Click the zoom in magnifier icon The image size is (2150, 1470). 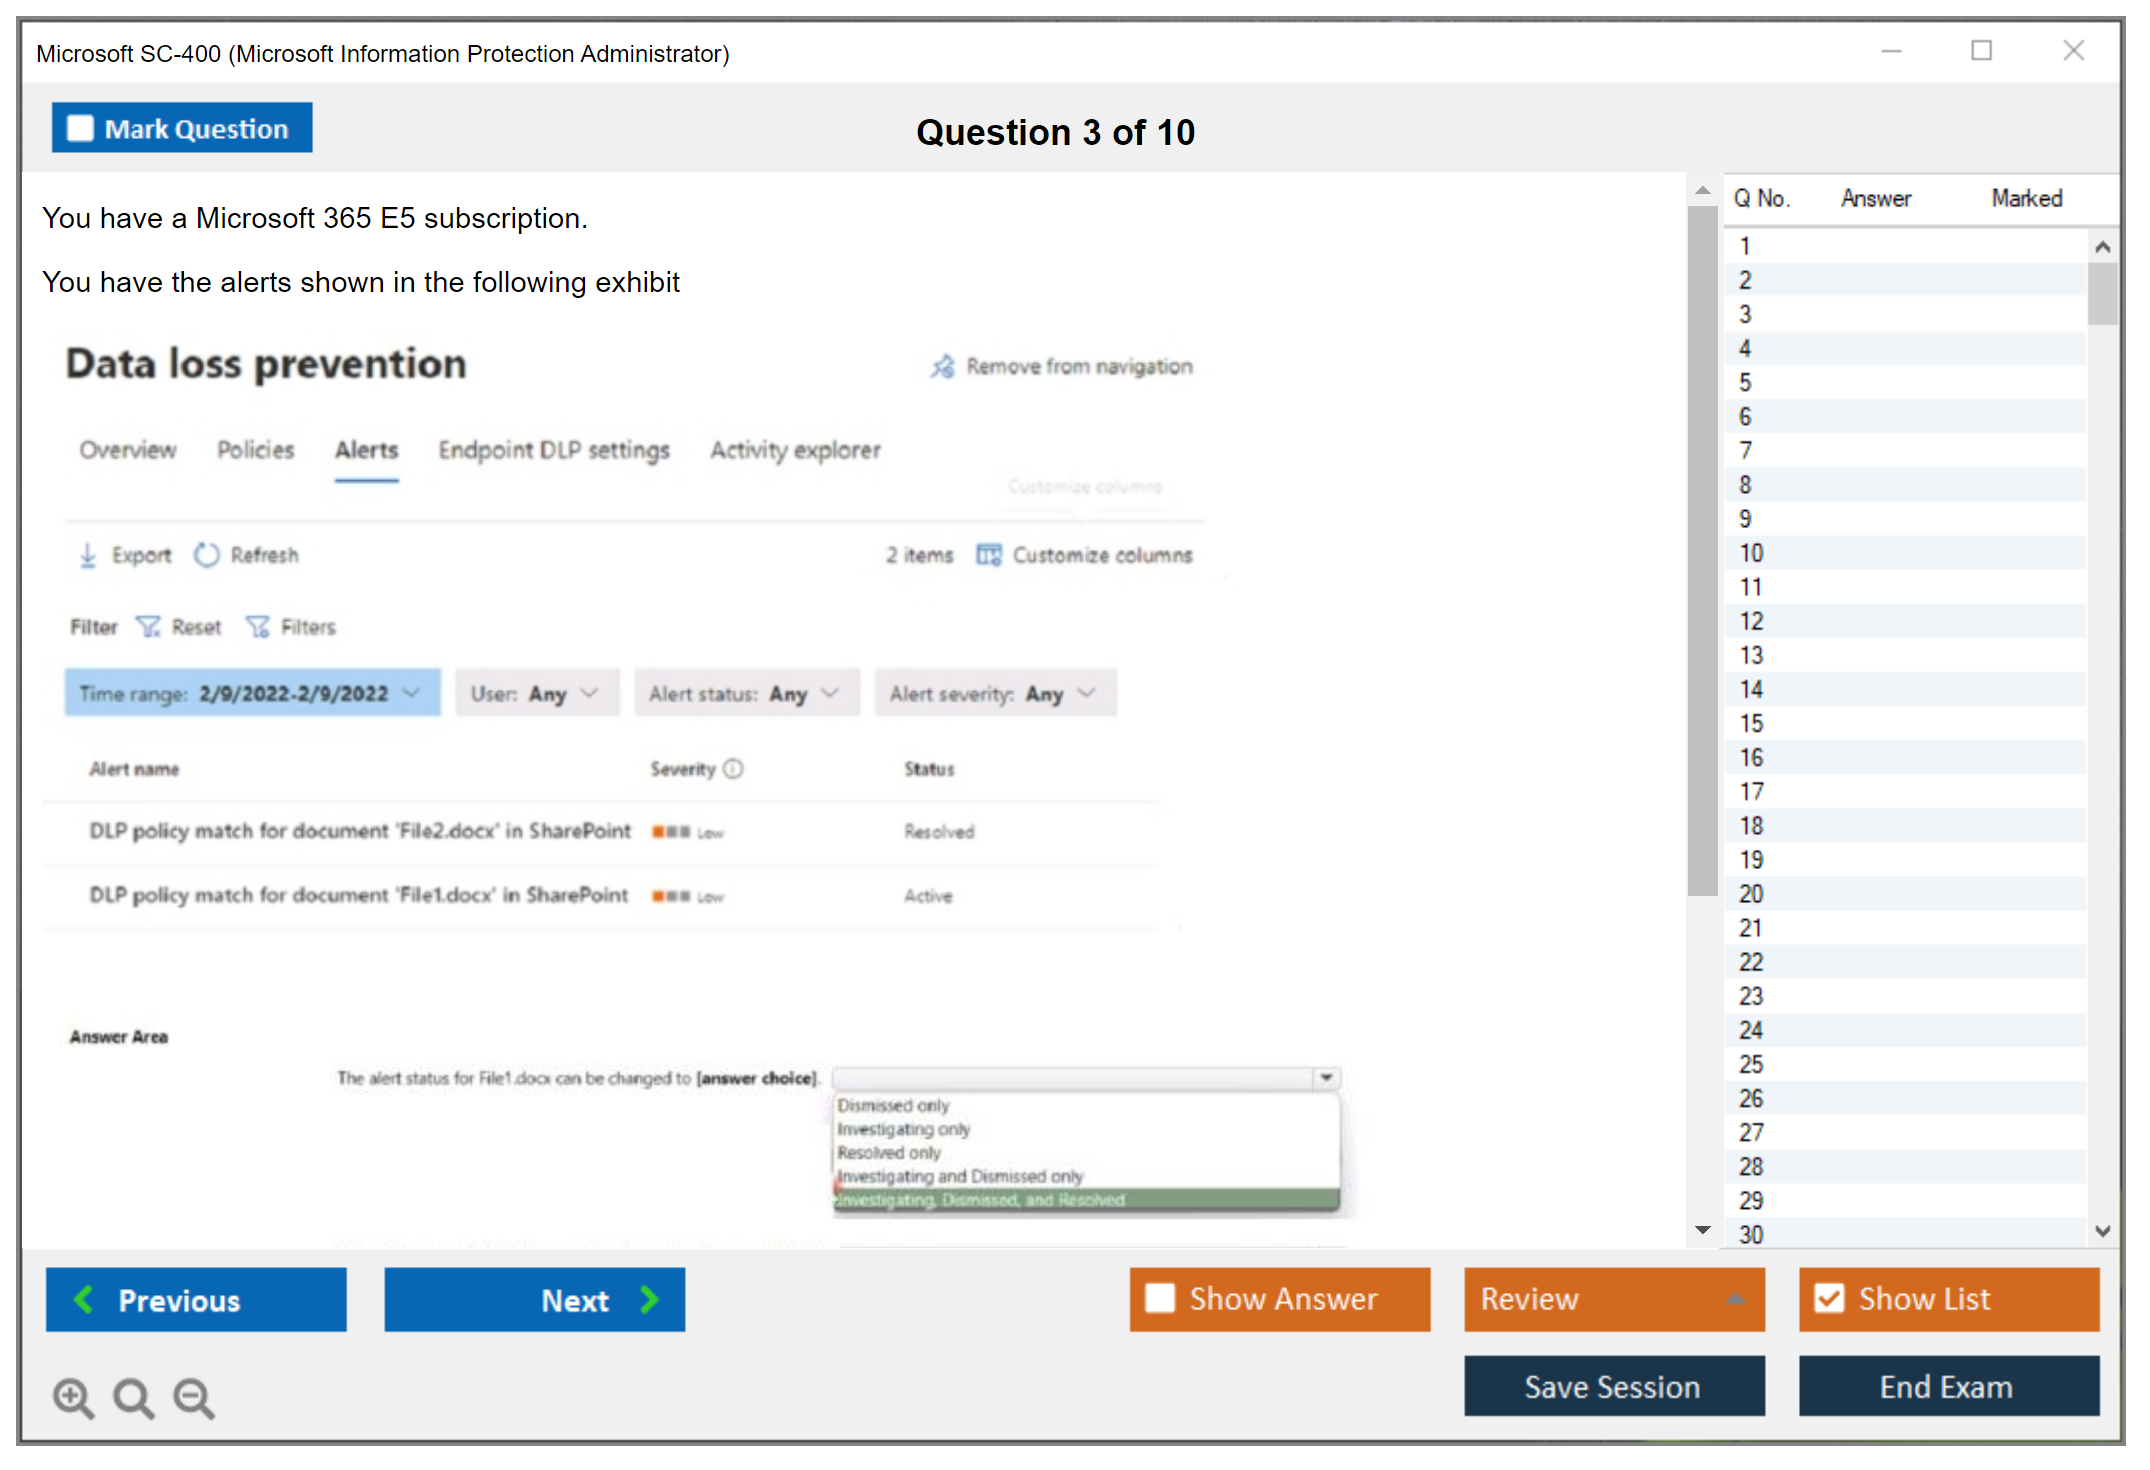(x=72, y=1397)
